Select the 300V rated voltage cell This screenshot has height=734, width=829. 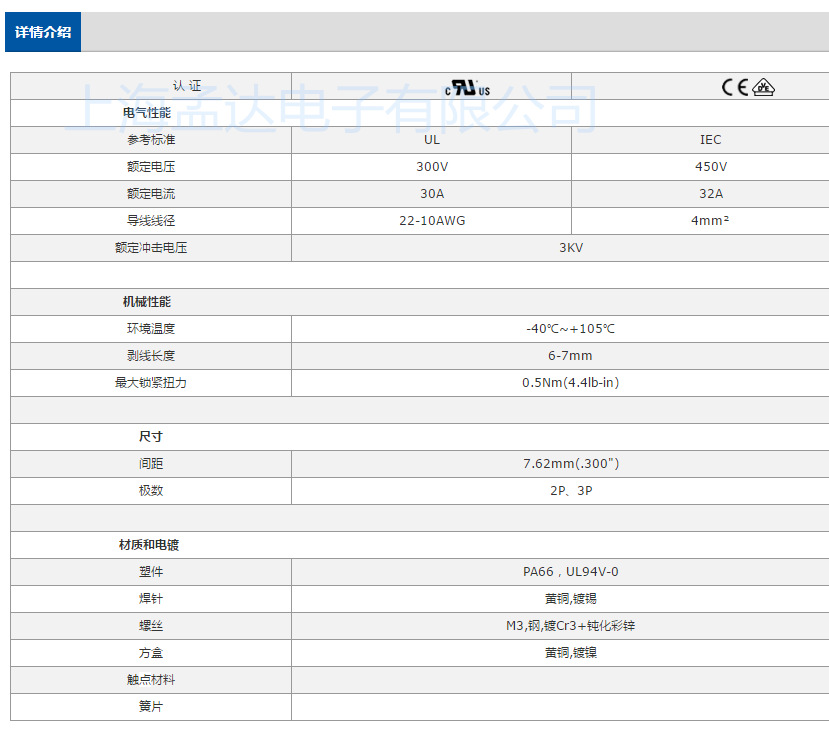coord(430,166)
